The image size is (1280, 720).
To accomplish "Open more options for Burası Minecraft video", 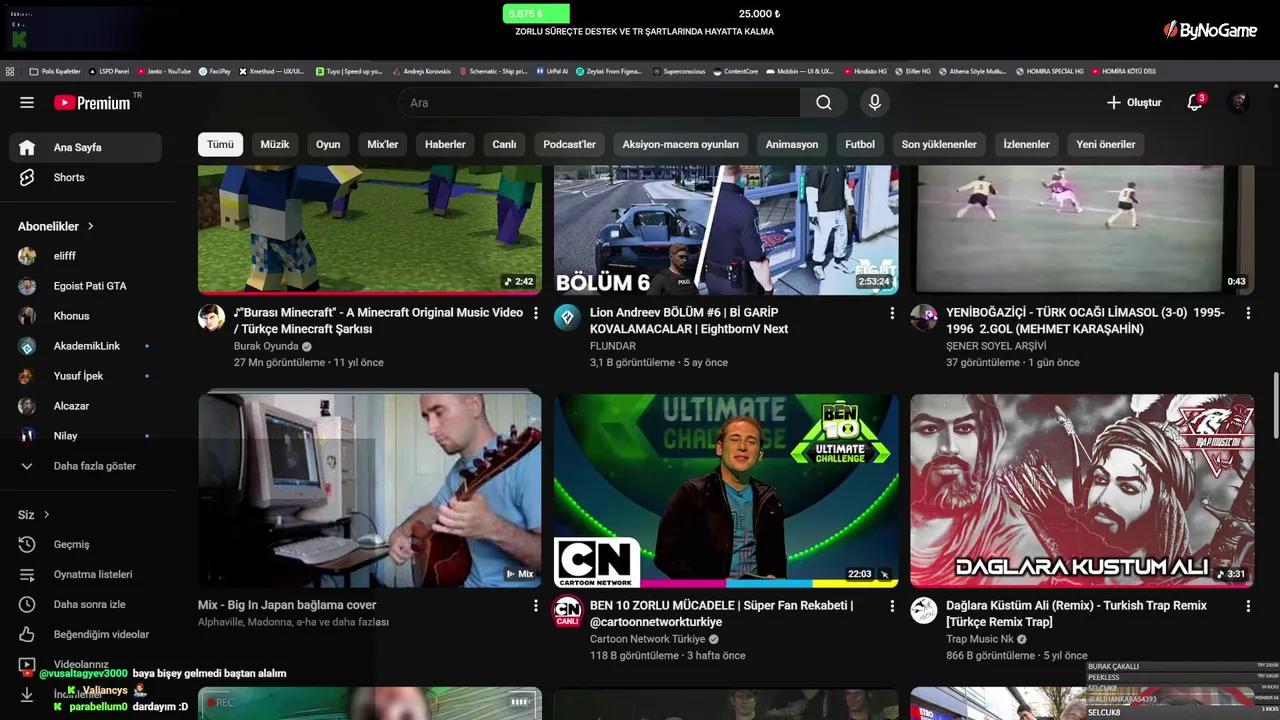I will [535, 313].
